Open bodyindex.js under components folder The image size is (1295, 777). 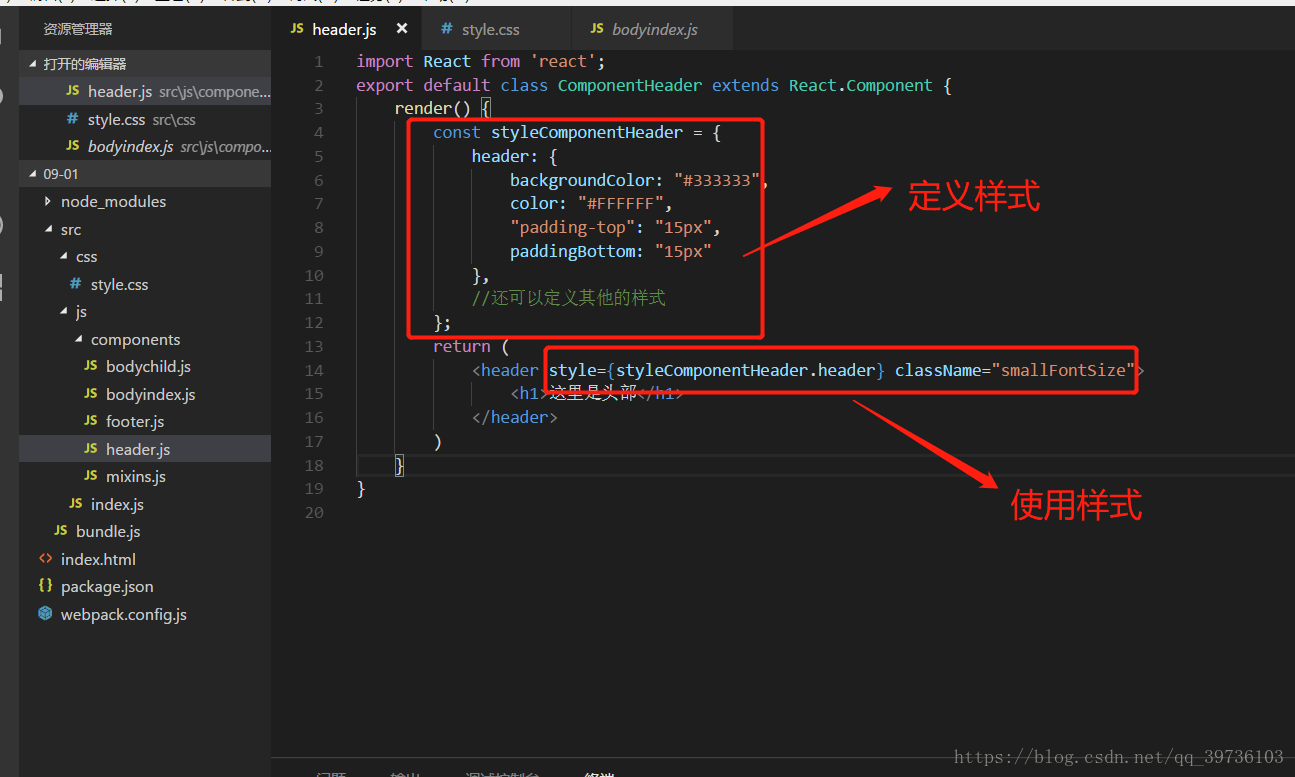click(150, 395)
